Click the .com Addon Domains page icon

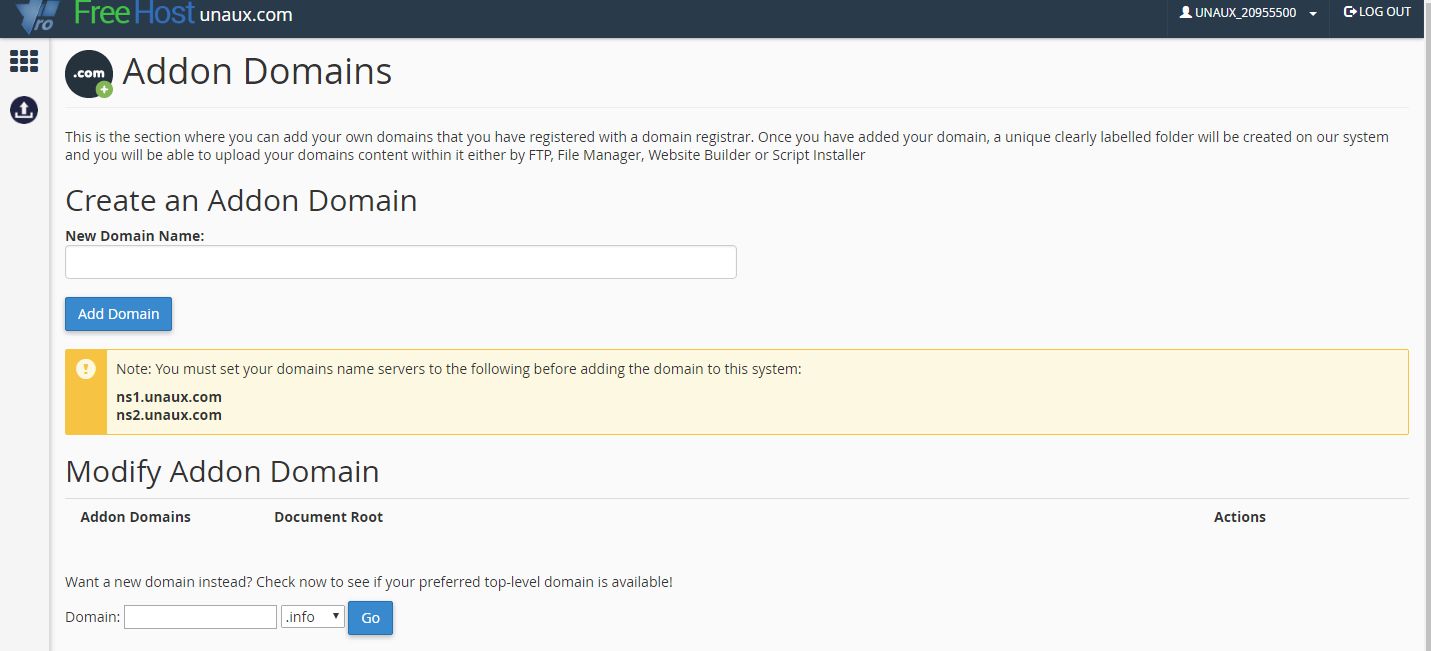(x=88, y=72)
